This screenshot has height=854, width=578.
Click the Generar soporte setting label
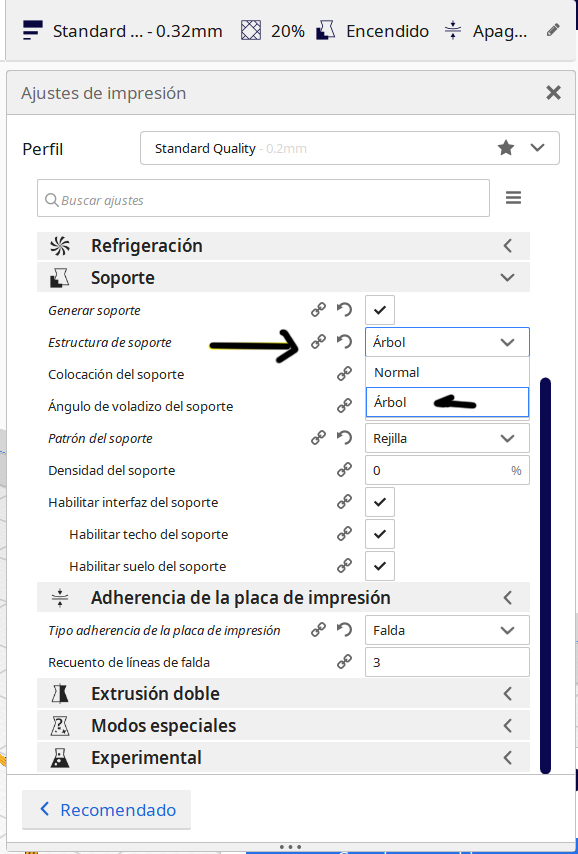pos(94,310)
